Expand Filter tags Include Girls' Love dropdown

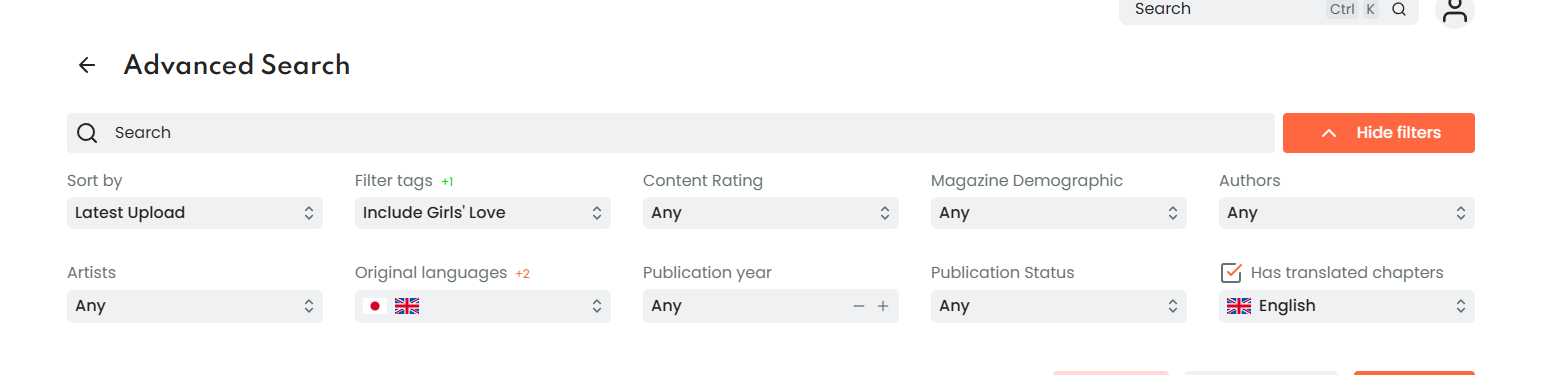coord(483,213)
